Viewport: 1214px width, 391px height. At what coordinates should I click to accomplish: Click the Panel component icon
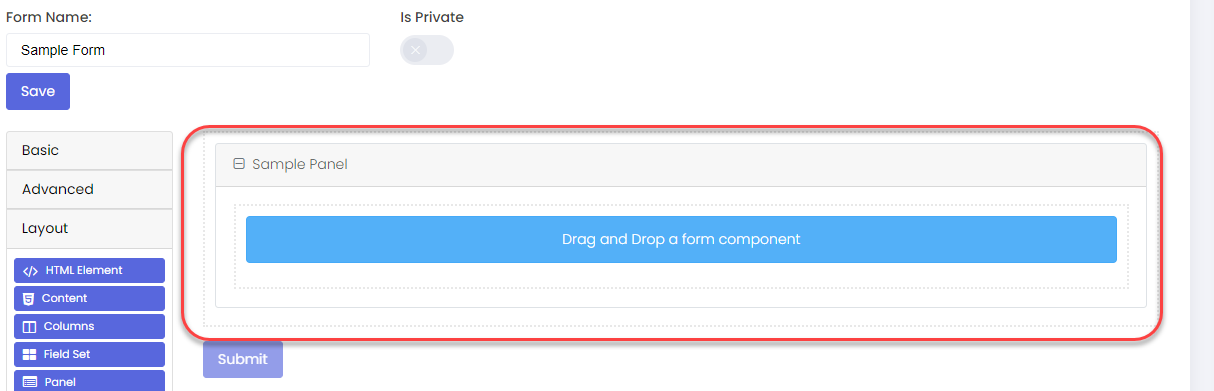(30, 382)
